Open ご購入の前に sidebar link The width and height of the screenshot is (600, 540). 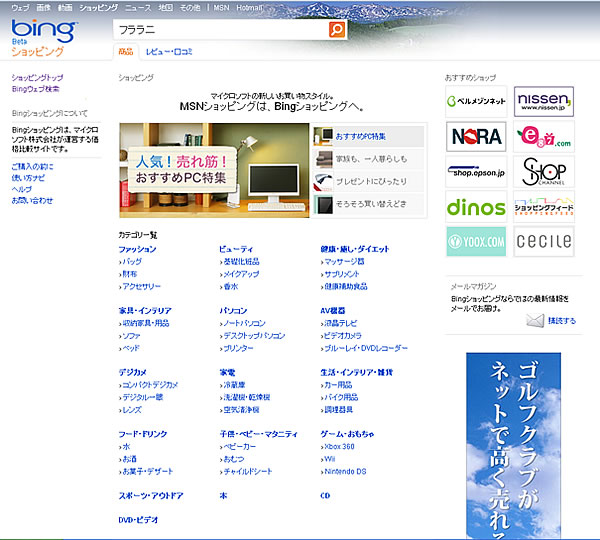coord(33,166)
